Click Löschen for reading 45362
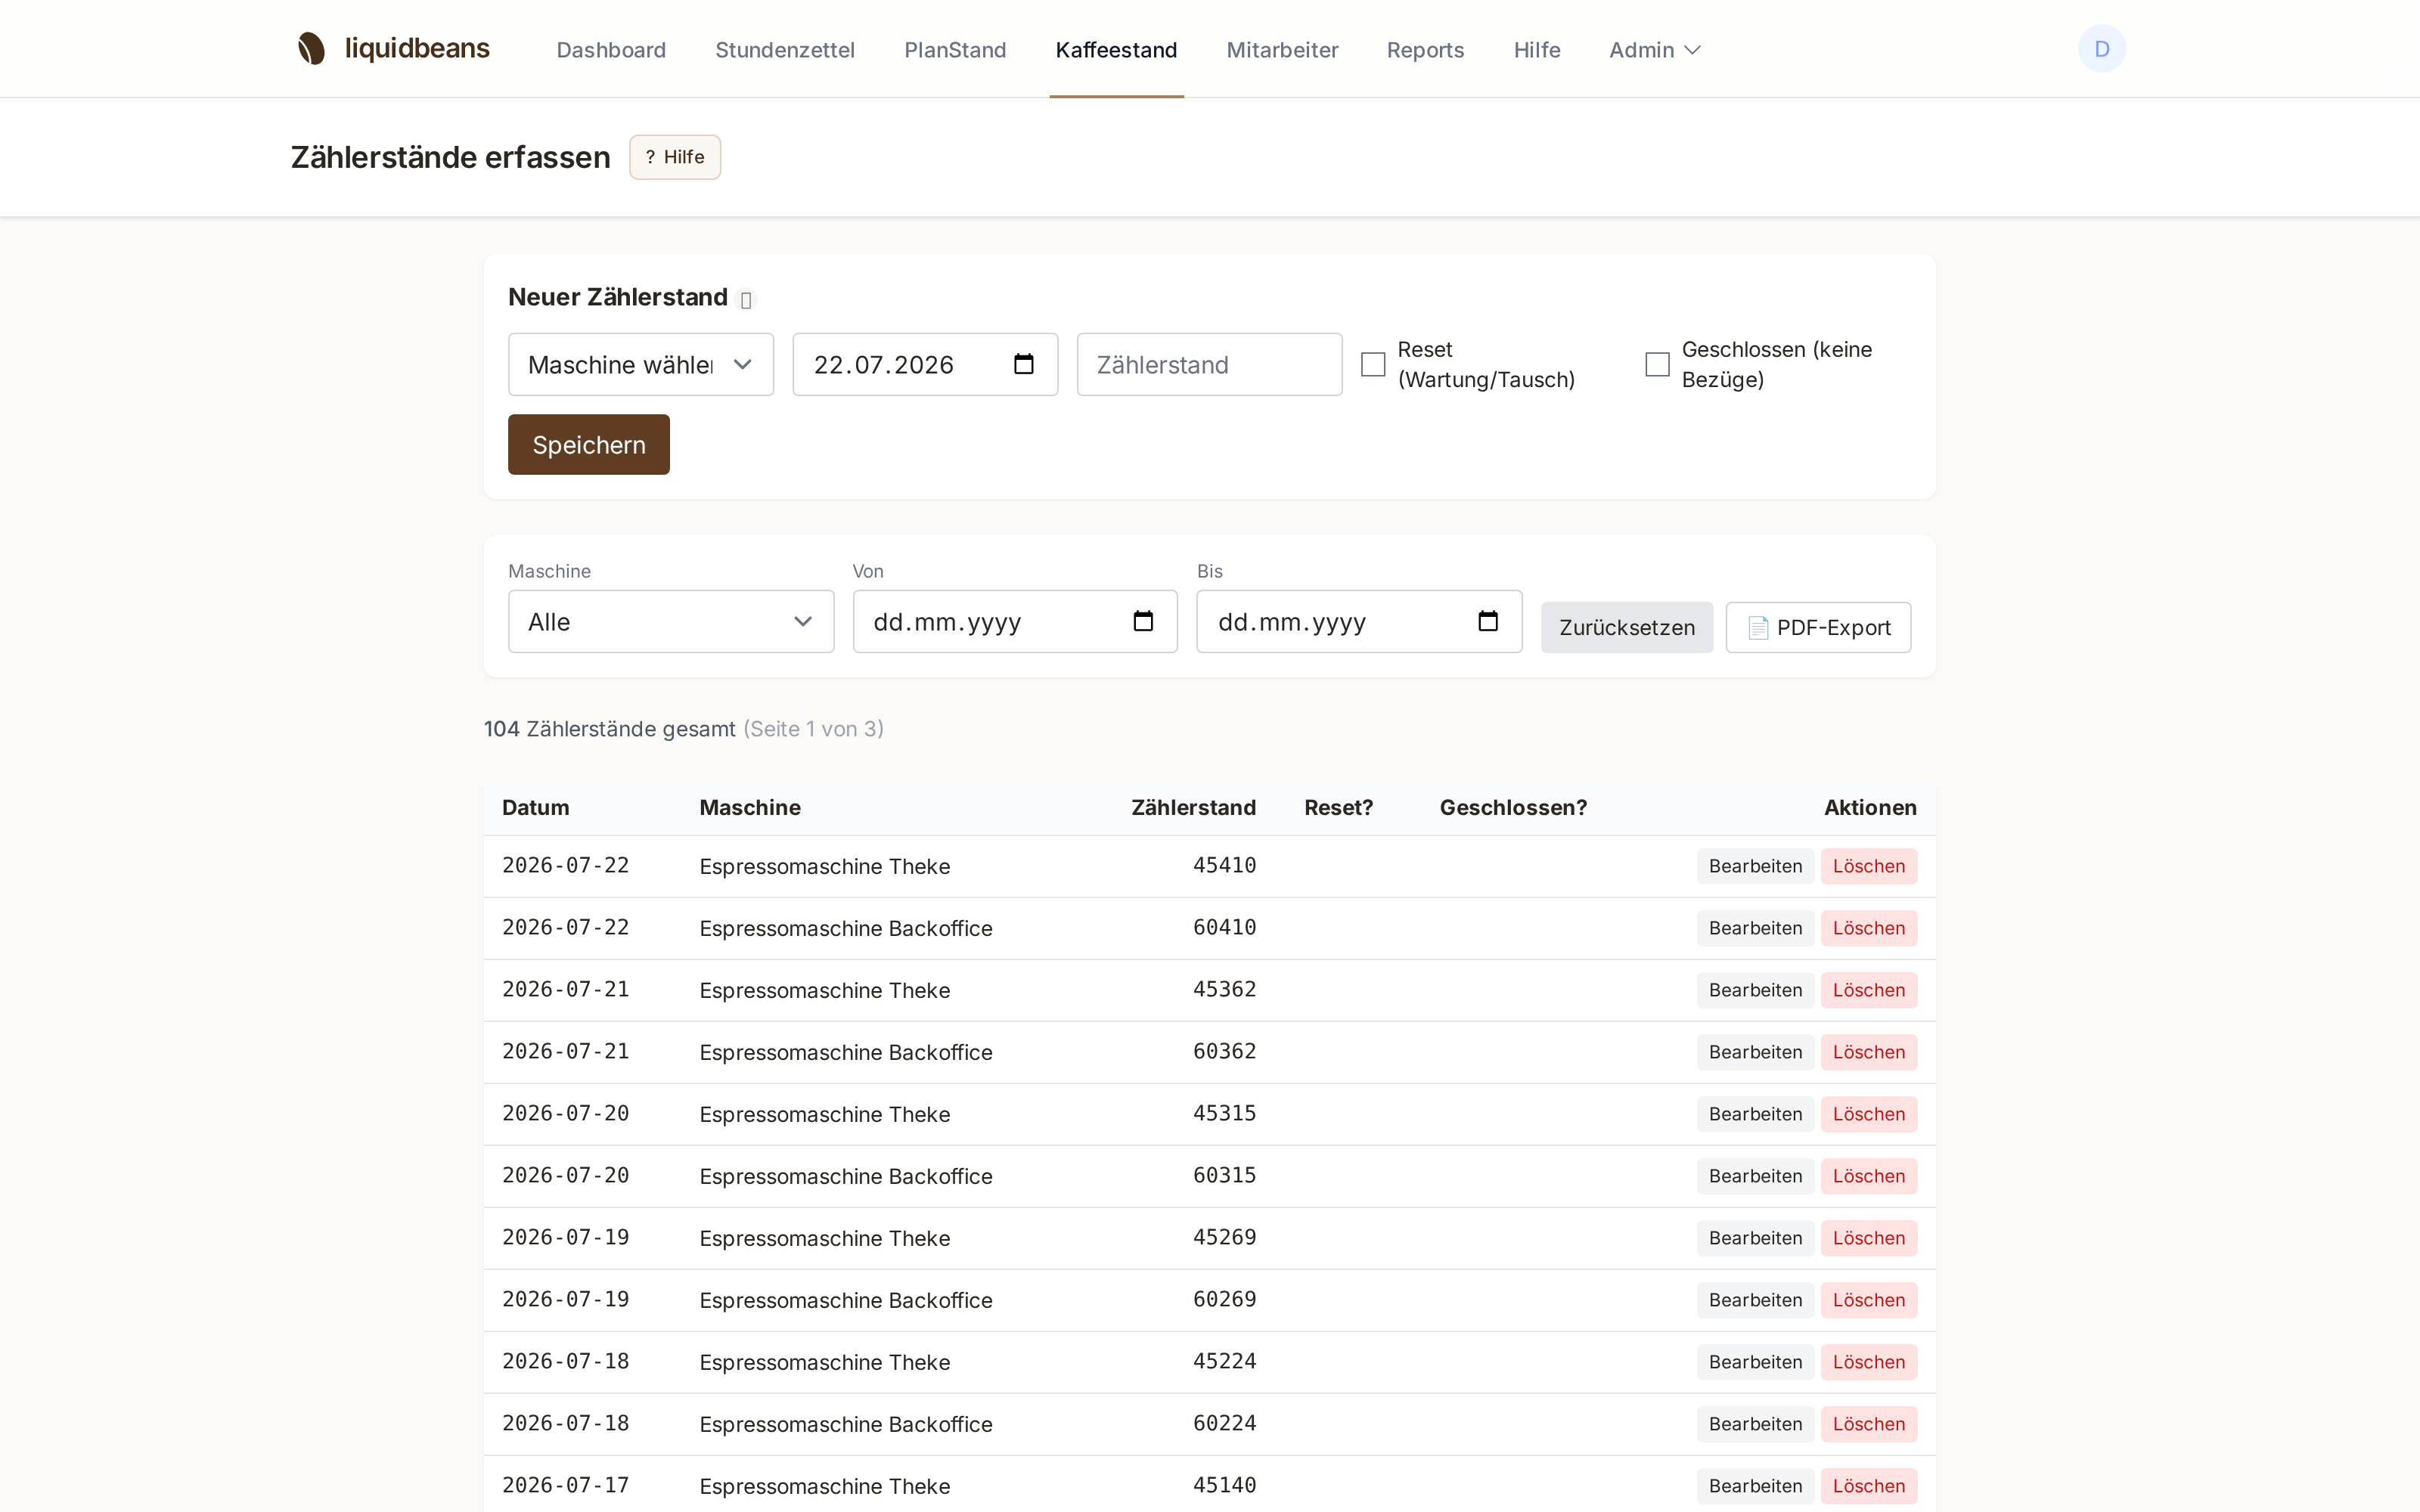Image resolution: width=2420 pixels, height=1512 pixels. [1869, 990]
